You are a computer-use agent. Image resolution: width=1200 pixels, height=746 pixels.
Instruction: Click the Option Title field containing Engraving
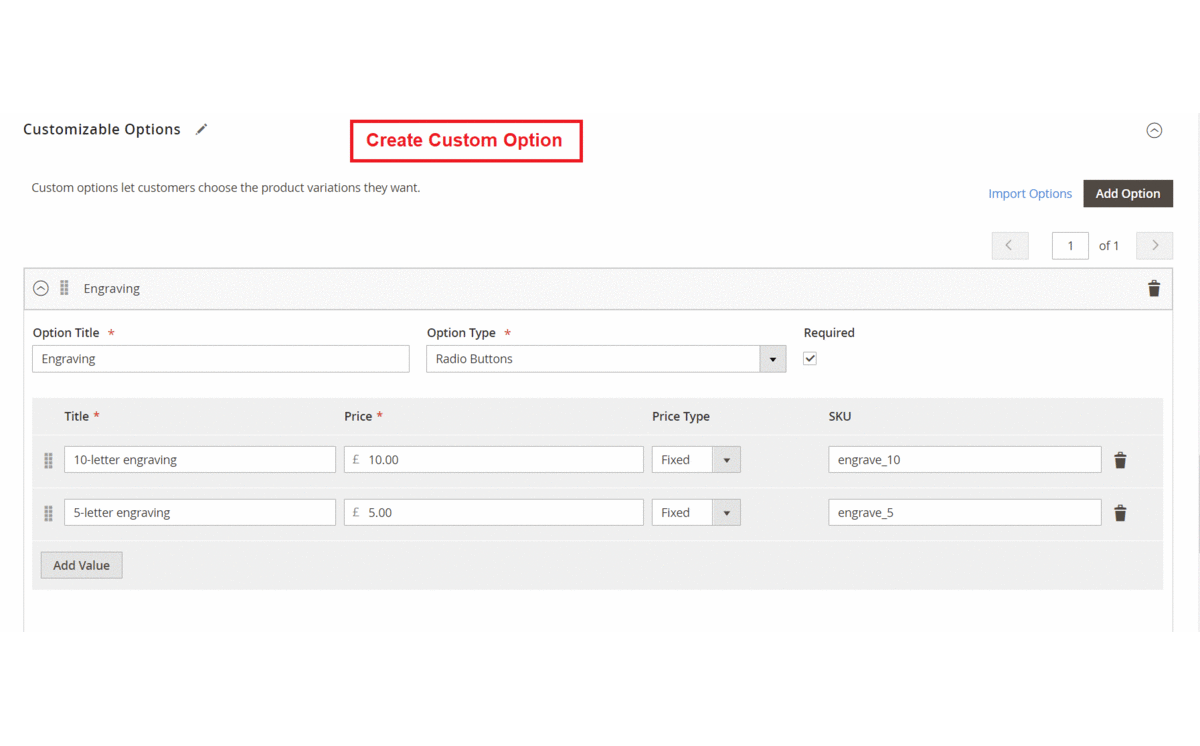coord(220,359)
